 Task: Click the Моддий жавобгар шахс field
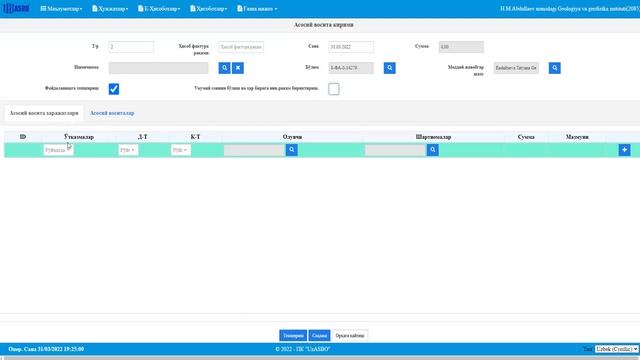(x=516, y=68)
